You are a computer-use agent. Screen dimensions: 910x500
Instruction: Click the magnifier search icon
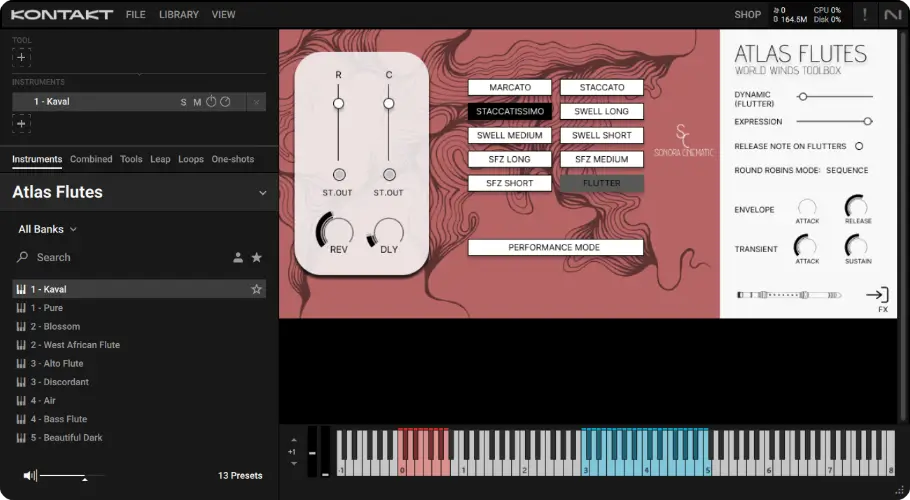coord(23,257)
